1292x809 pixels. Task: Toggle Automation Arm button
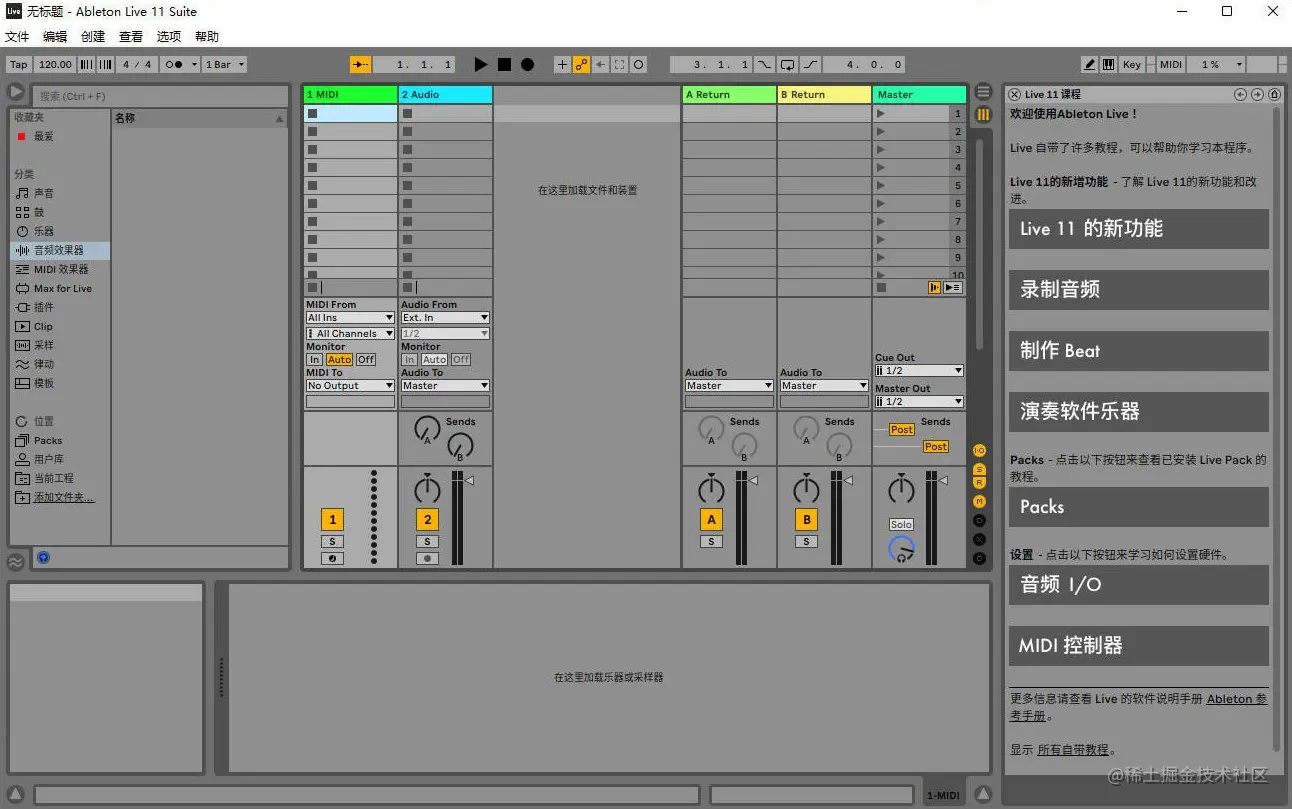tap(581, 64)
